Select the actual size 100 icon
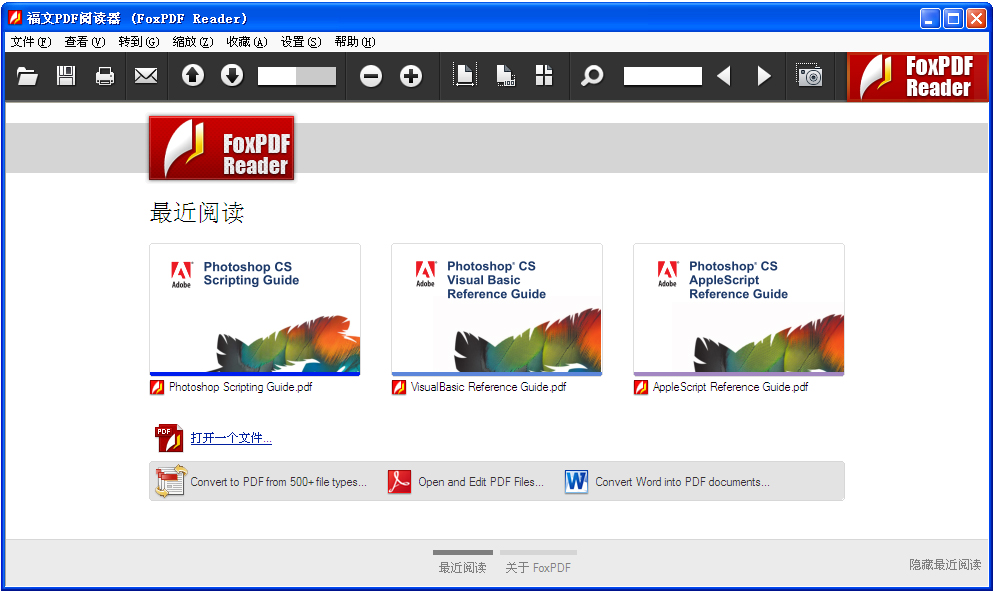Image resolution: width=995 pixels, height=592 pixels. point(505,76)
